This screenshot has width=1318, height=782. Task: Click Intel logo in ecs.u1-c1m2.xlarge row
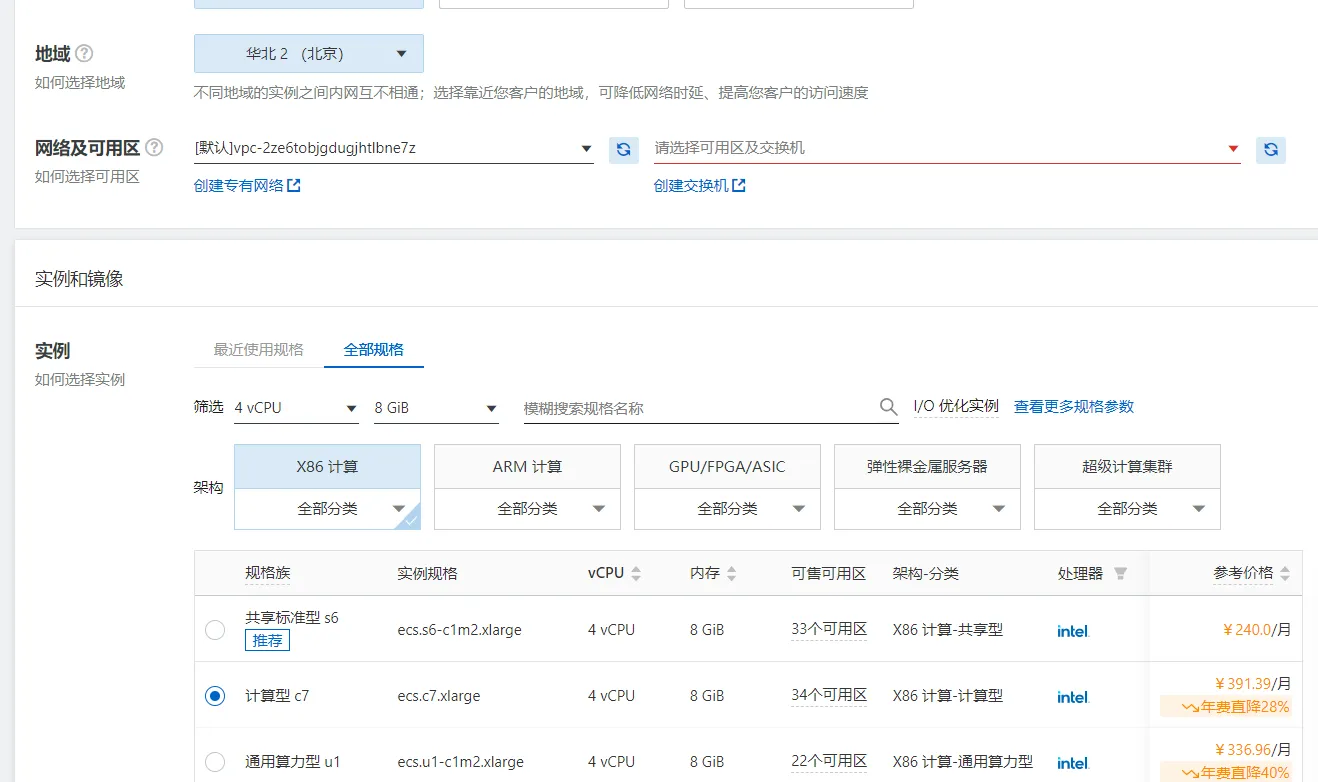click(1073, 763)
